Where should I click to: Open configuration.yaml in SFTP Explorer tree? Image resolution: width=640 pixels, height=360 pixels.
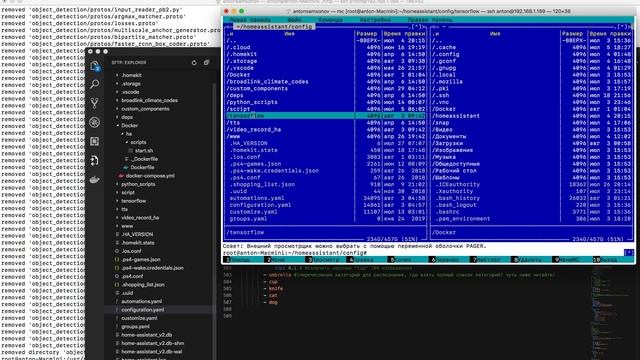pos(142,310)
